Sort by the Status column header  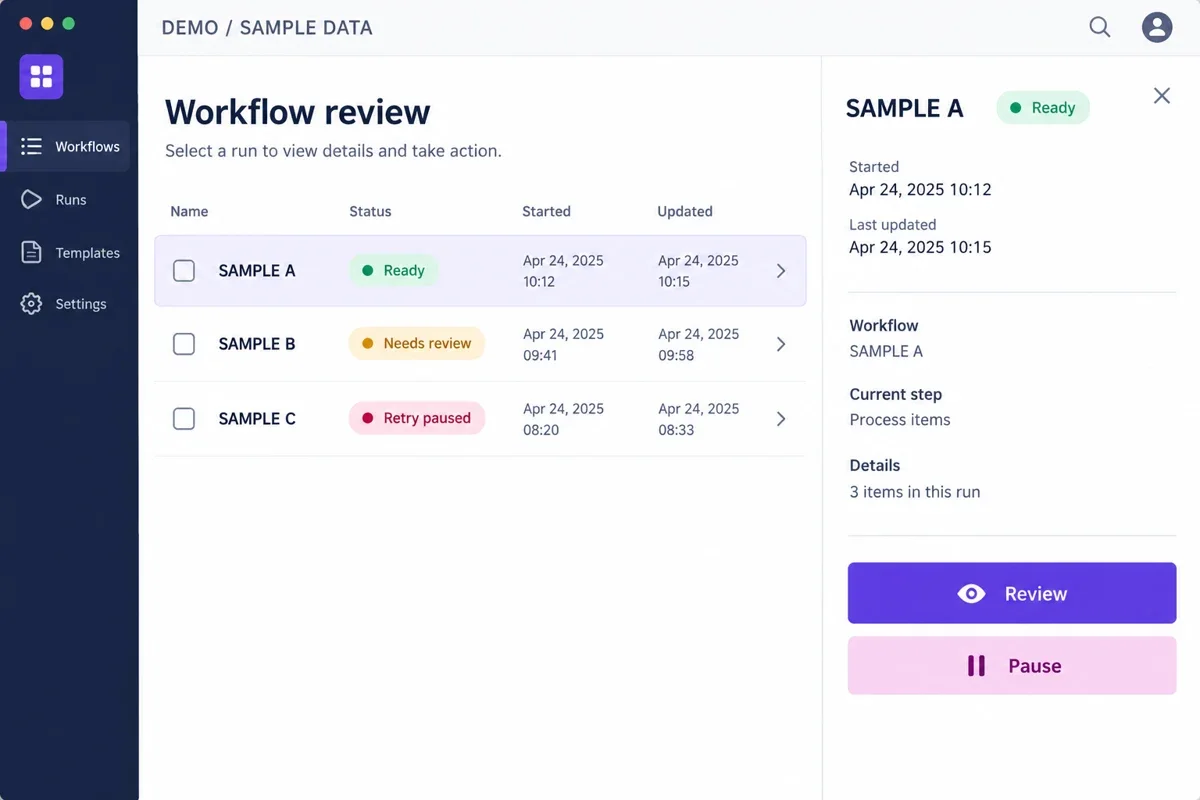[x=370, y=211]
